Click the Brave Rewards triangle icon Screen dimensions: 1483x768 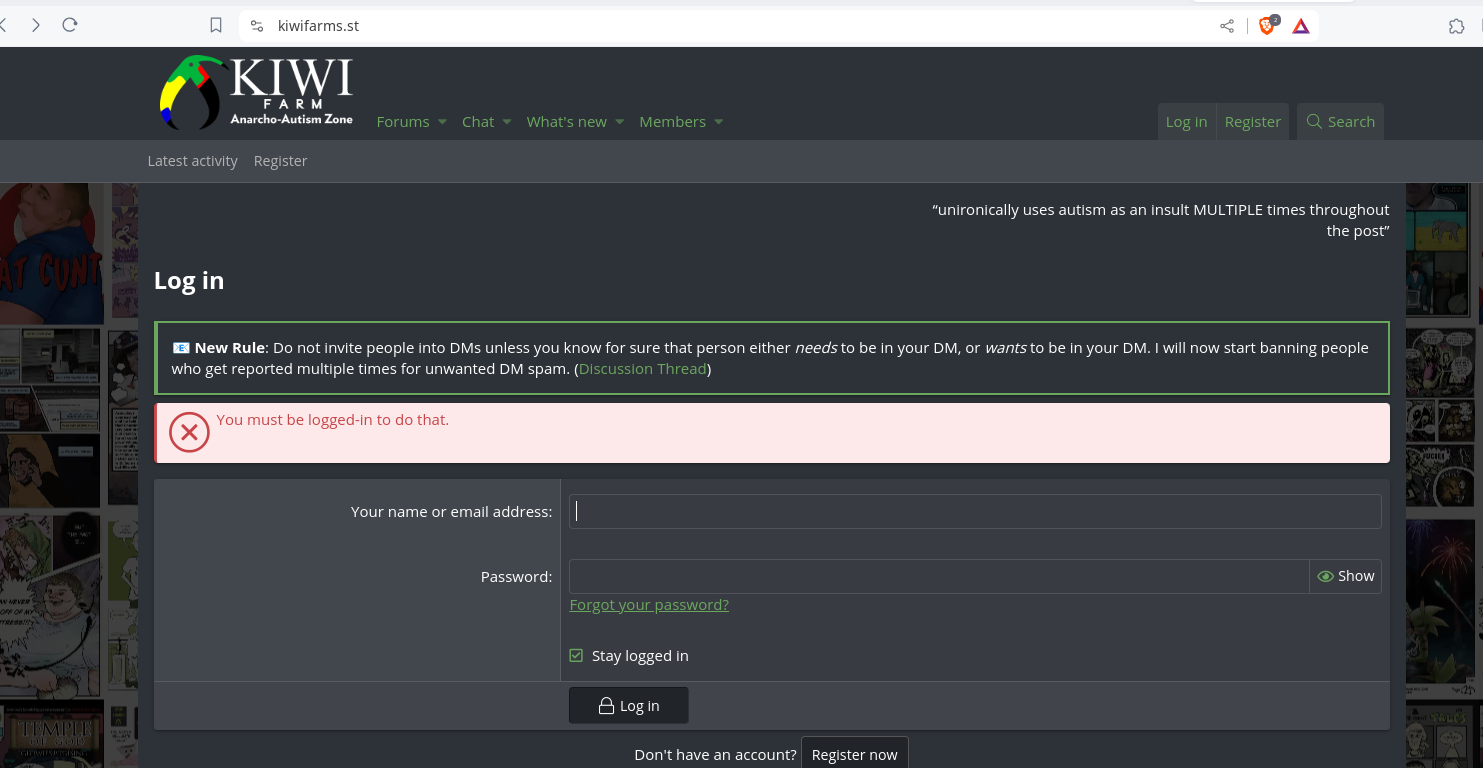[x=1301, y=26]
